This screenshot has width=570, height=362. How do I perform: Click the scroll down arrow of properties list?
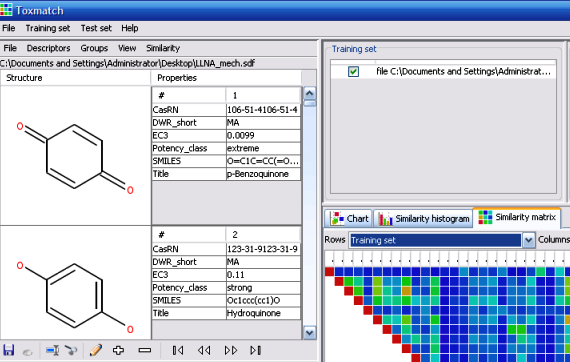(309, 332)
